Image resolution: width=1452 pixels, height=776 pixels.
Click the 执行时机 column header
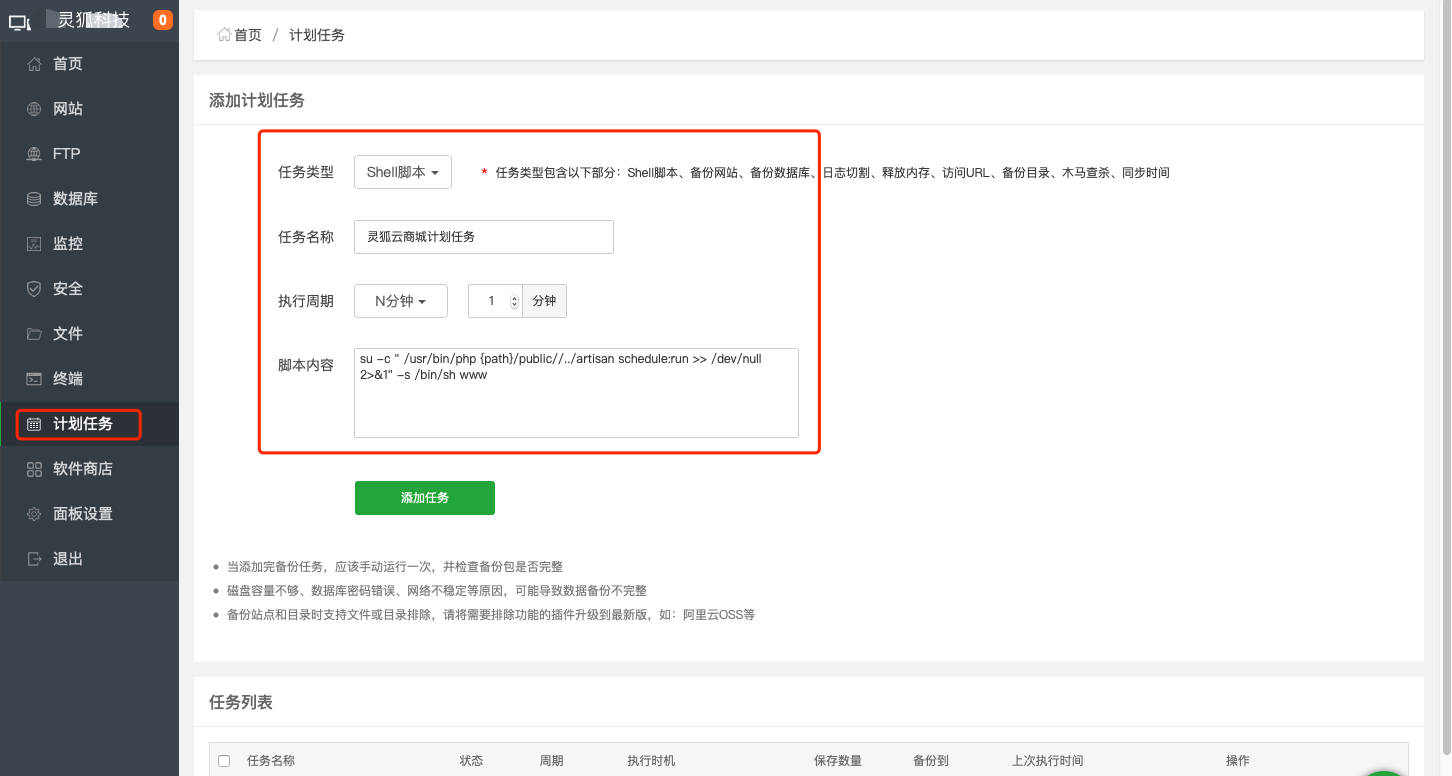coord(651,761)
